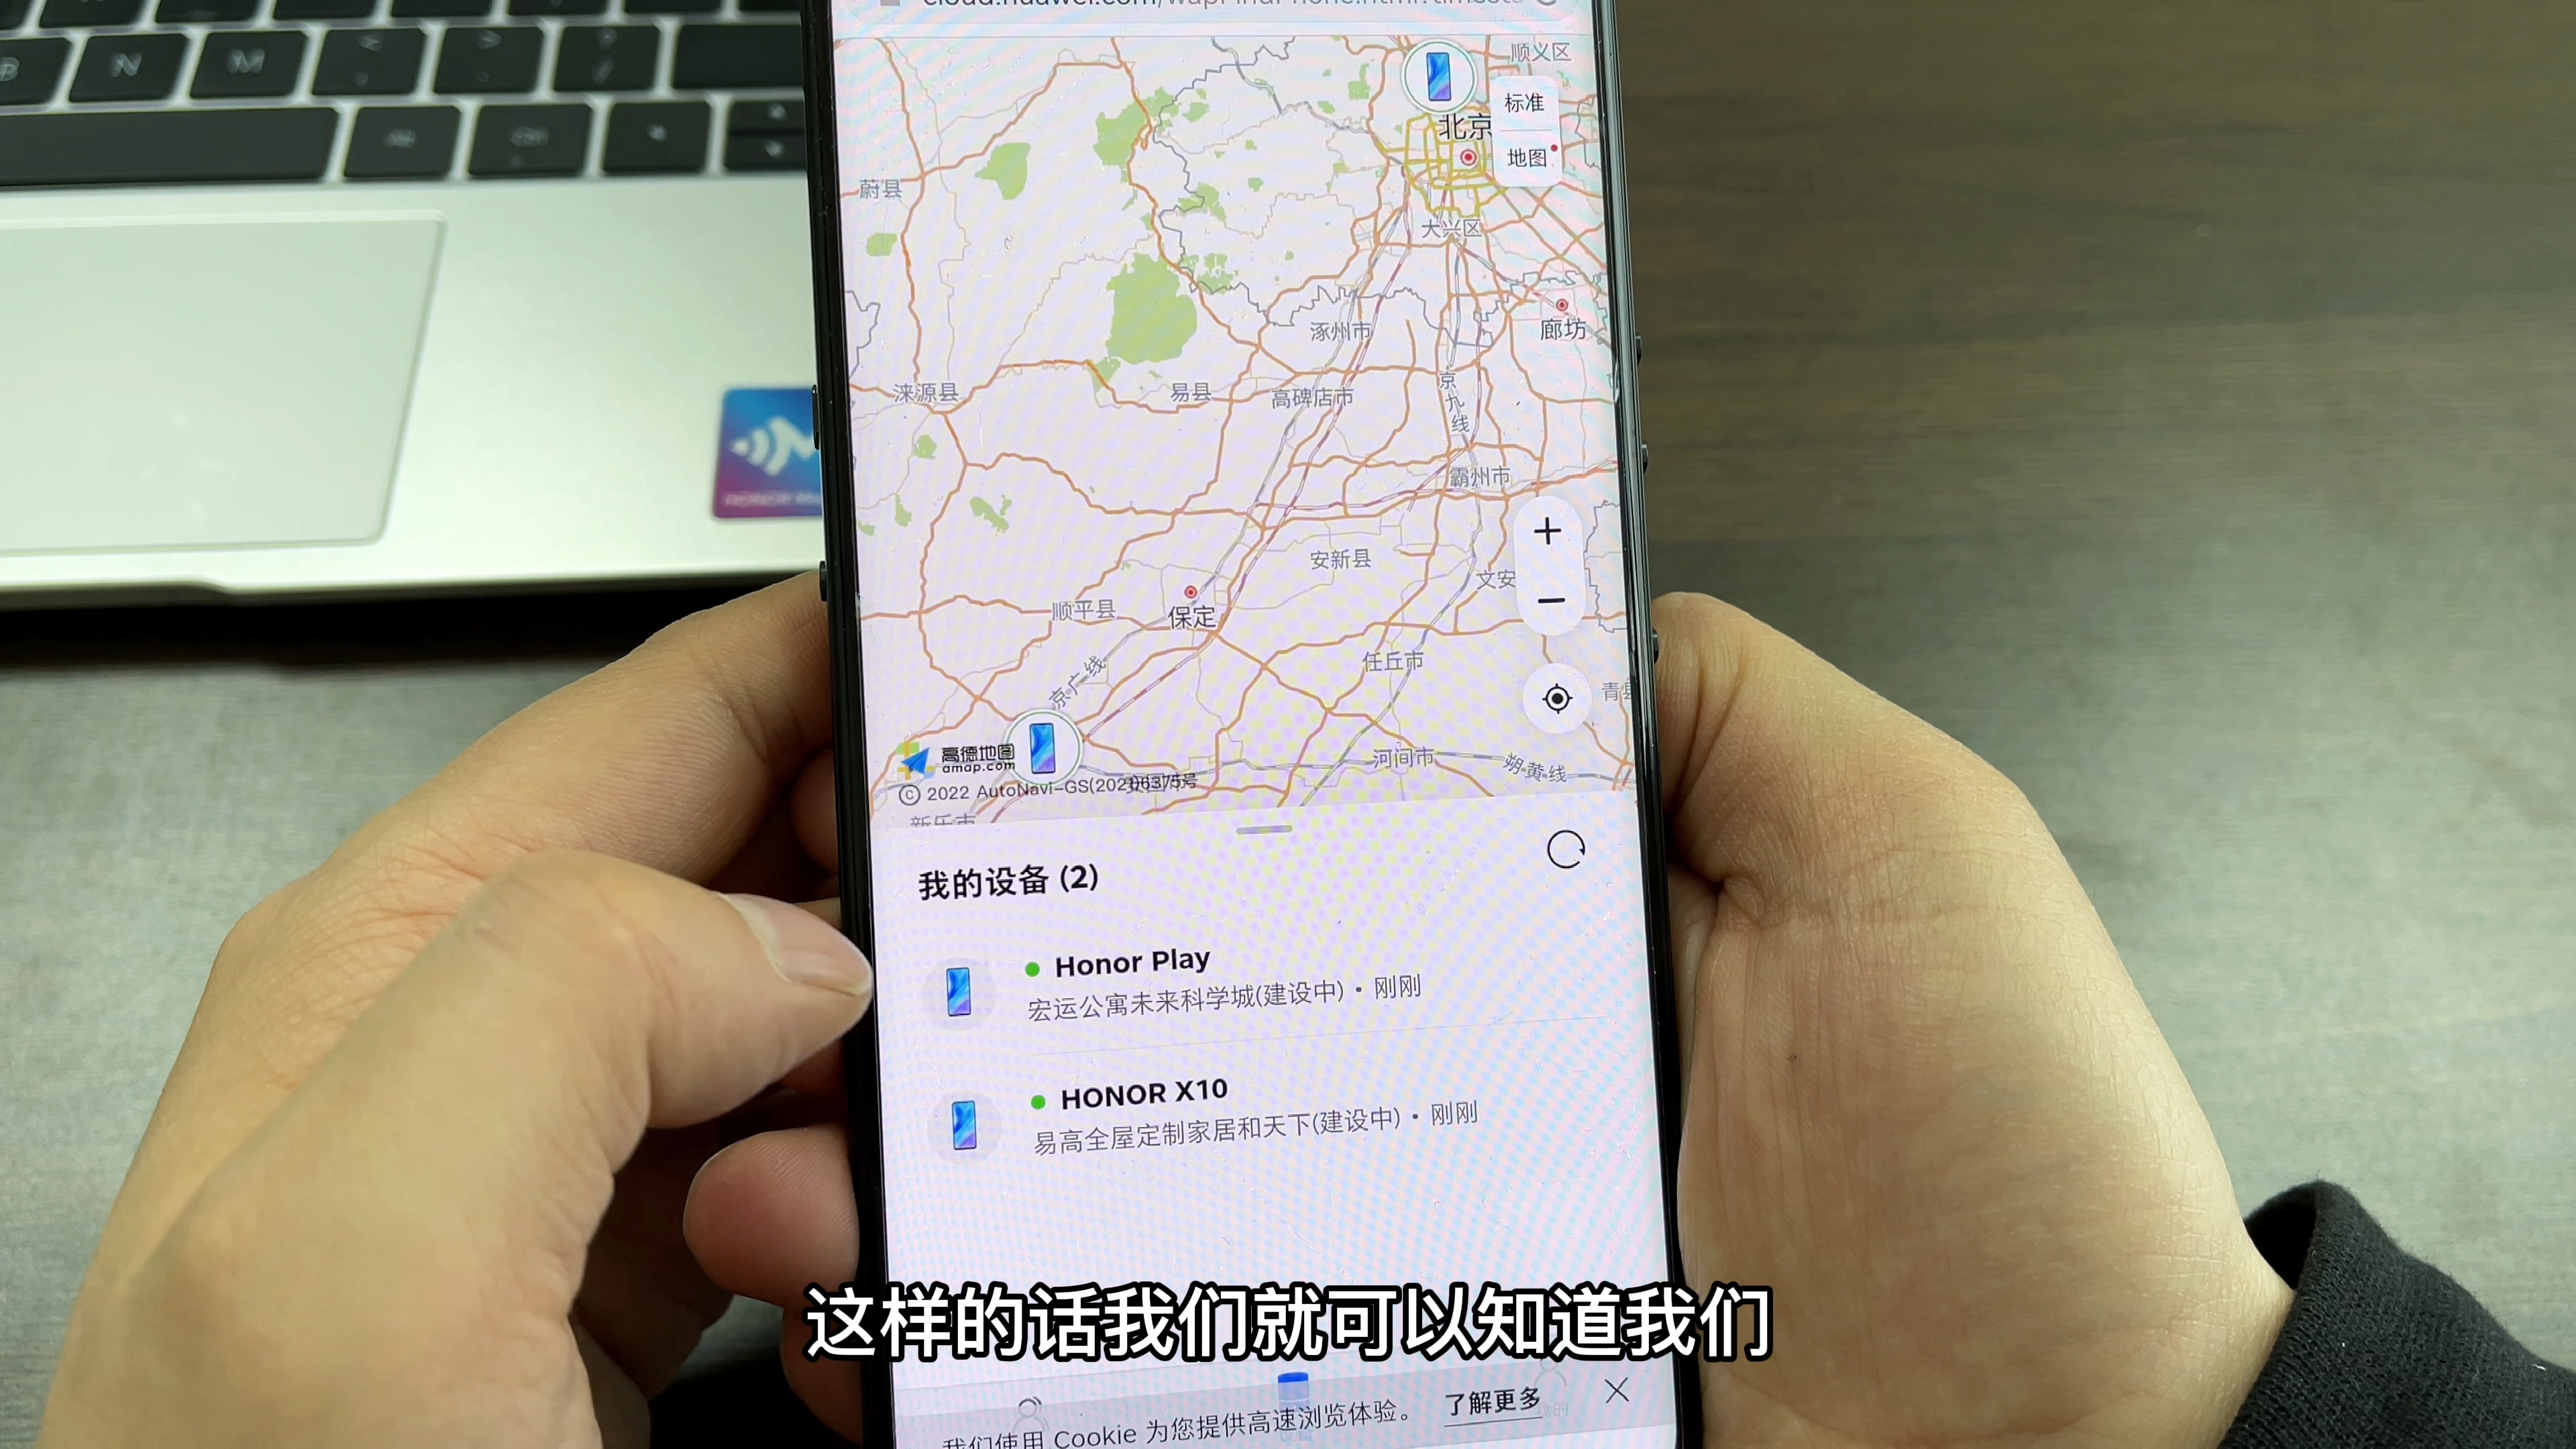Screen dimensions: 2576x1449
Task: Enable current location positioning button
Action: click(x=1554, y=695)
